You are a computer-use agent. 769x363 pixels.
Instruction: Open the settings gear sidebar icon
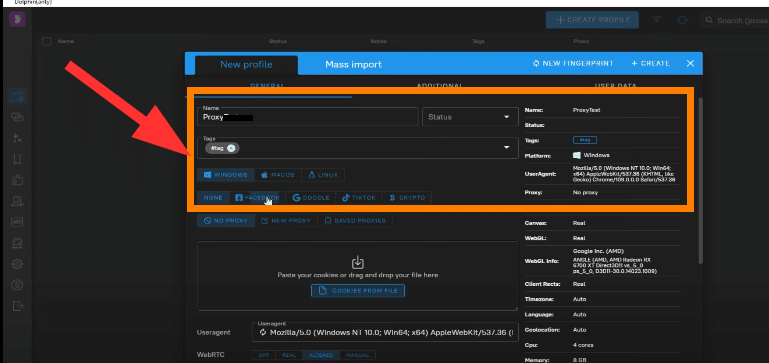pos(17,264)
